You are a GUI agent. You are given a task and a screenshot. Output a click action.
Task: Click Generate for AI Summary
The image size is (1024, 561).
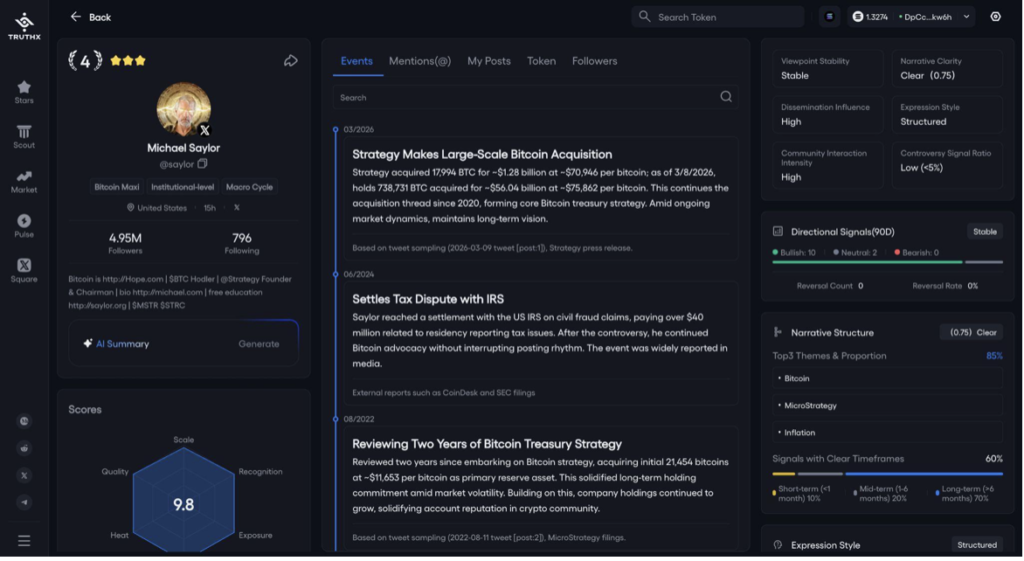point(259,344)
